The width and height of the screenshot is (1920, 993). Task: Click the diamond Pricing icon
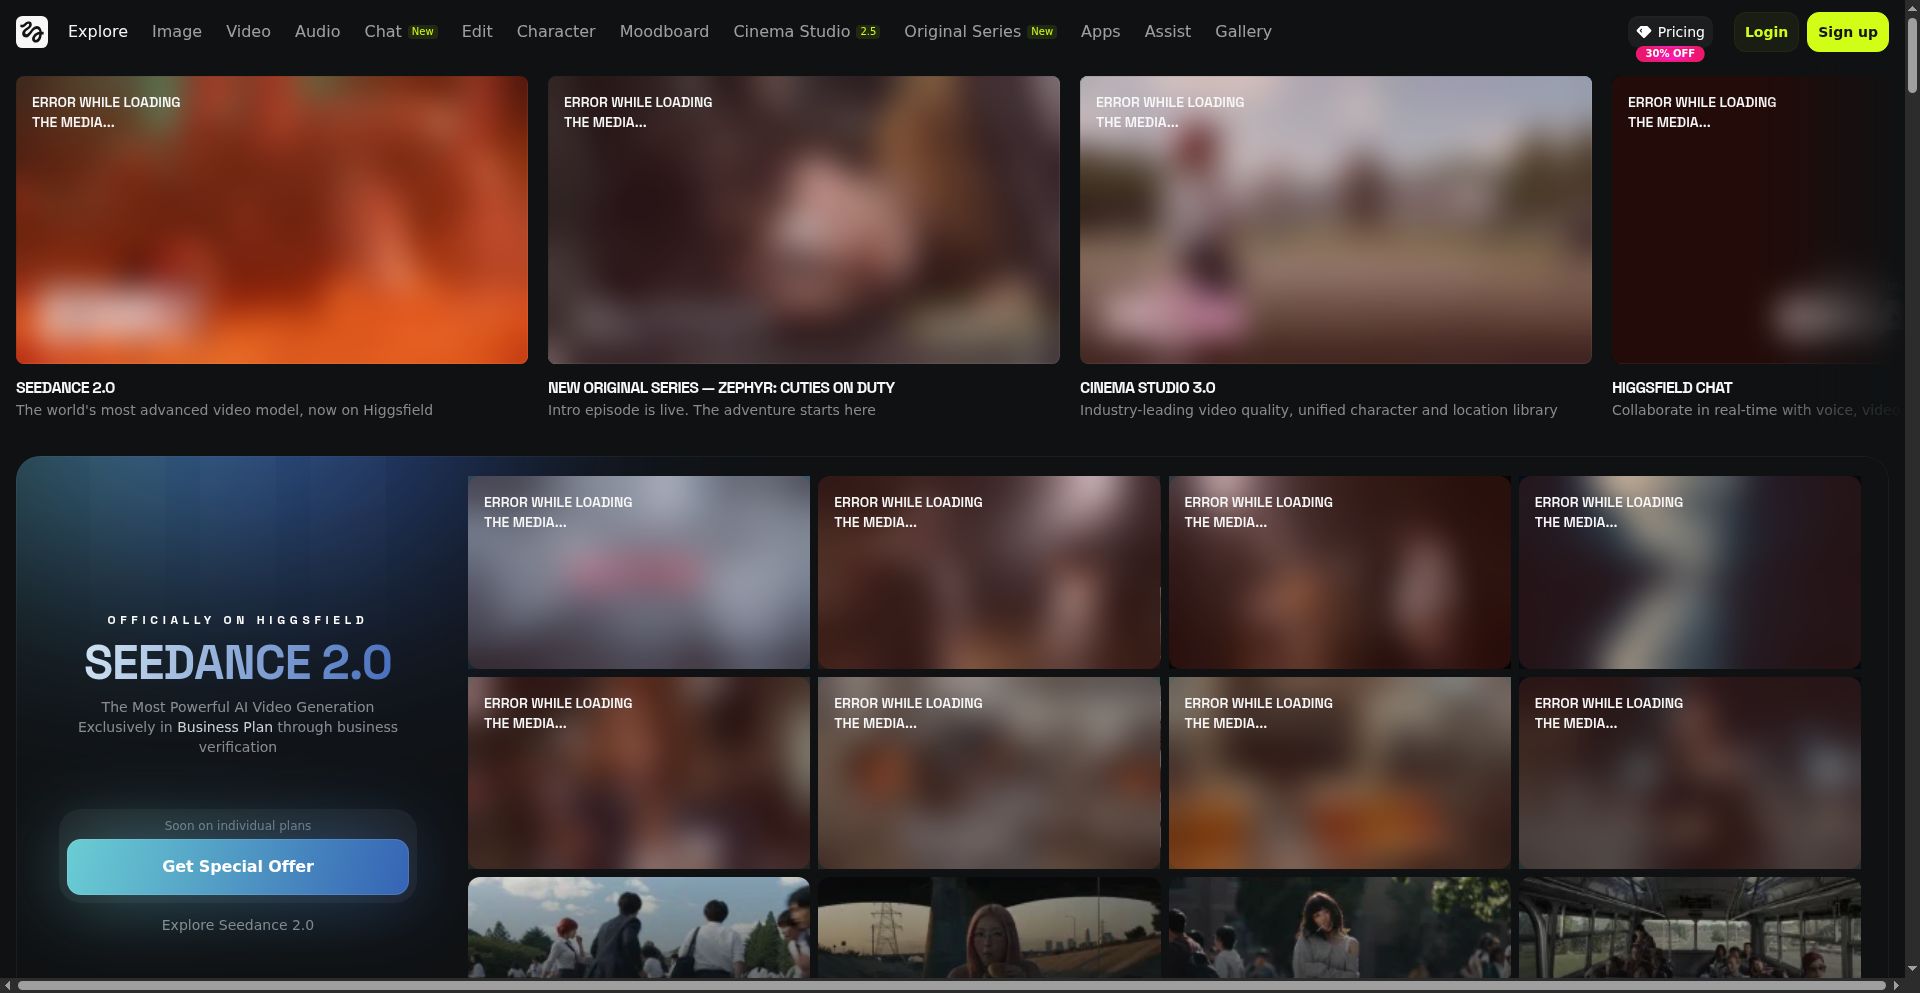(1643, 32)
